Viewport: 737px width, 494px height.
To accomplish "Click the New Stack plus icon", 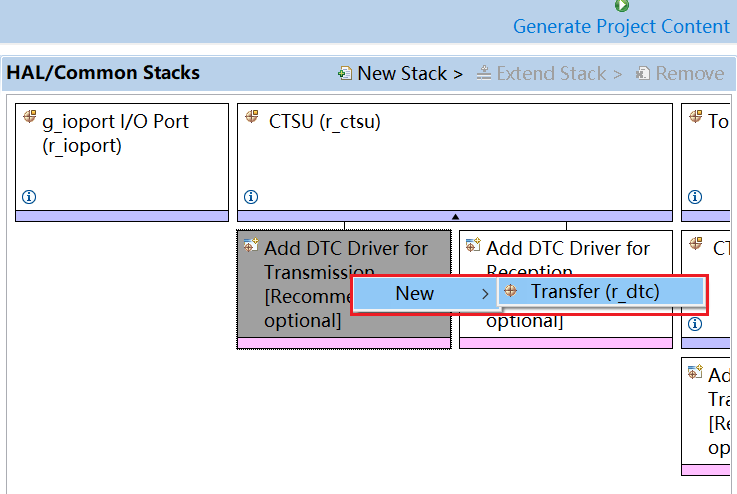I will click(345, 73).
